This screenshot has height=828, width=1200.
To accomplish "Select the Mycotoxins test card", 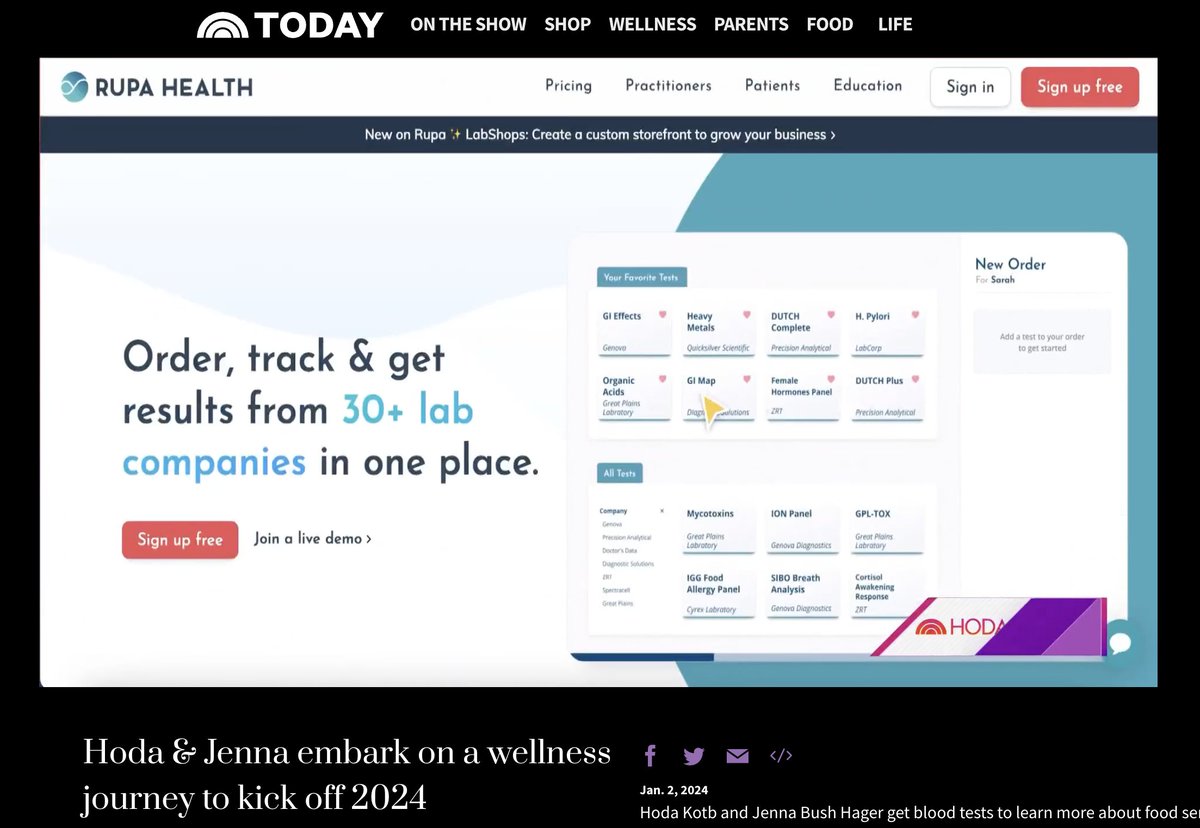I will pyautogui.click(x=719, y=530).
